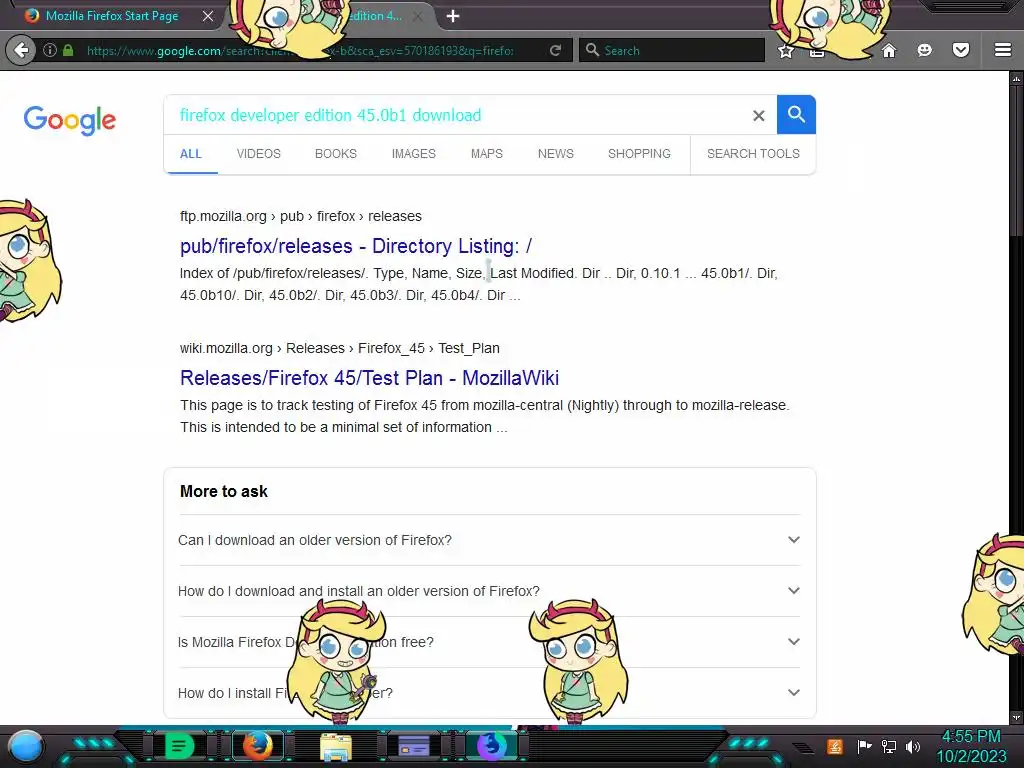Click the wiki.mozilla.org breadcrumb path
Viewport: 1024px width, 768px height.
[x=340, y=348]
